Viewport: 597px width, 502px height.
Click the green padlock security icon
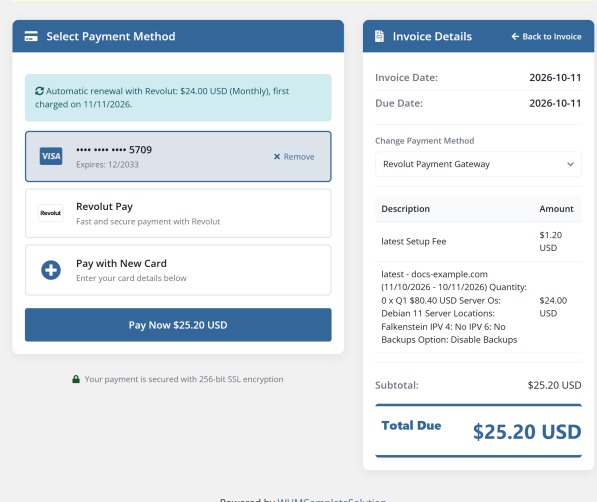(x=76, y=379)
